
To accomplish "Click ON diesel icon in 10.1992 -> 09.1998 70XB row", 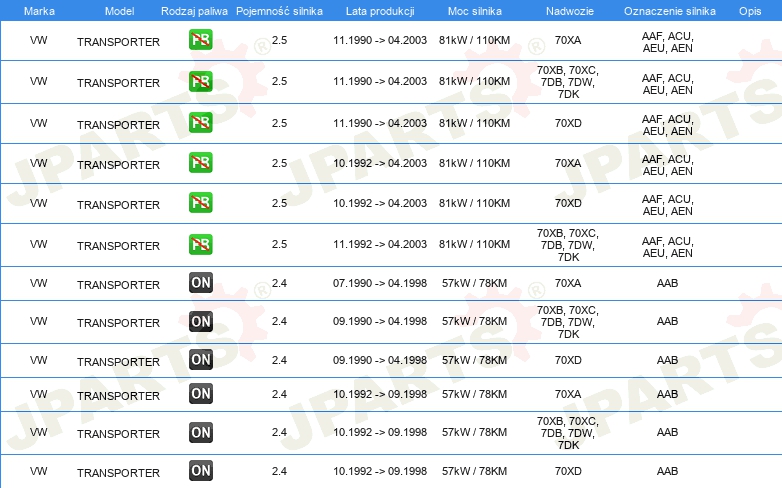I will [200, 432].
